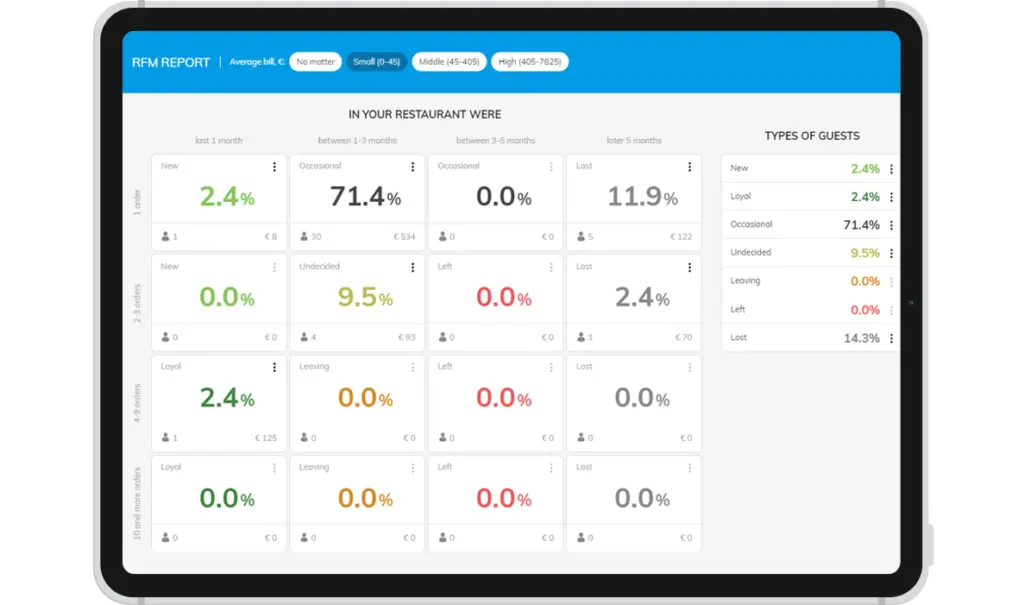Open kebab menu on Lost 2.4% card

pos(689,267)
